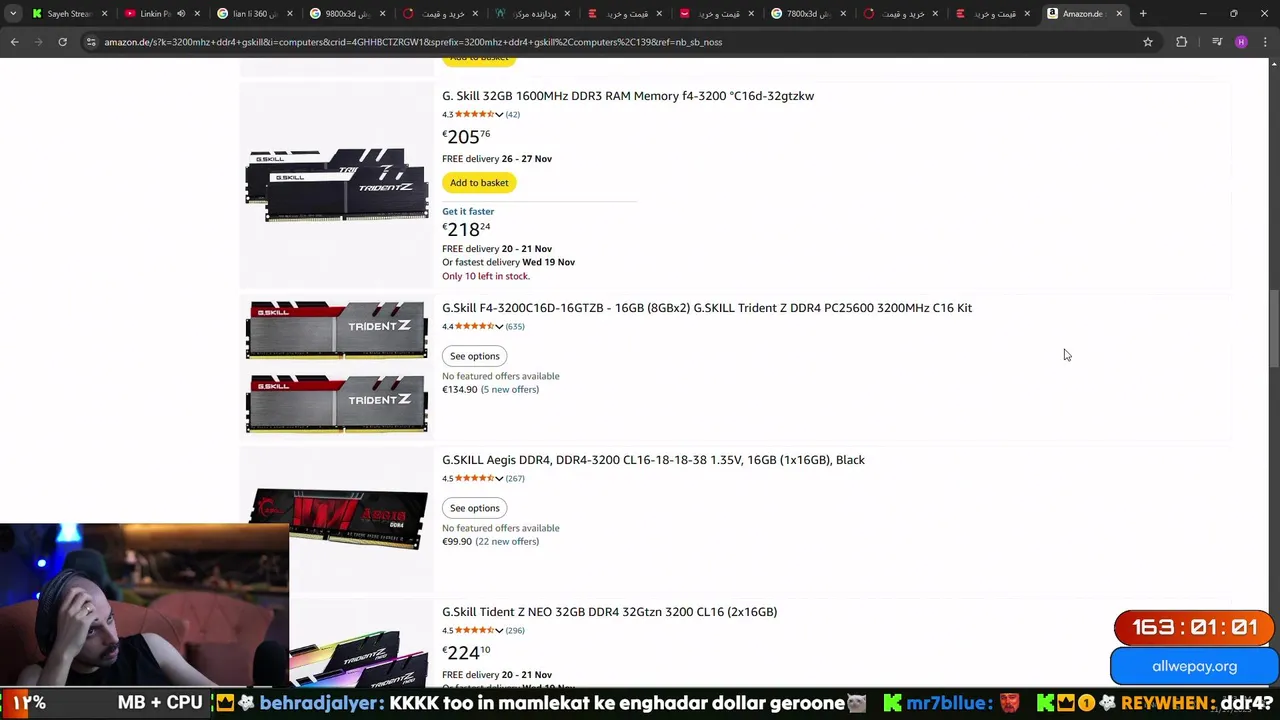Open G.Skill F4-3200C16D-16GTZB listing title
Viewport: 1280px width, 720px height.
tap(707, 308)
